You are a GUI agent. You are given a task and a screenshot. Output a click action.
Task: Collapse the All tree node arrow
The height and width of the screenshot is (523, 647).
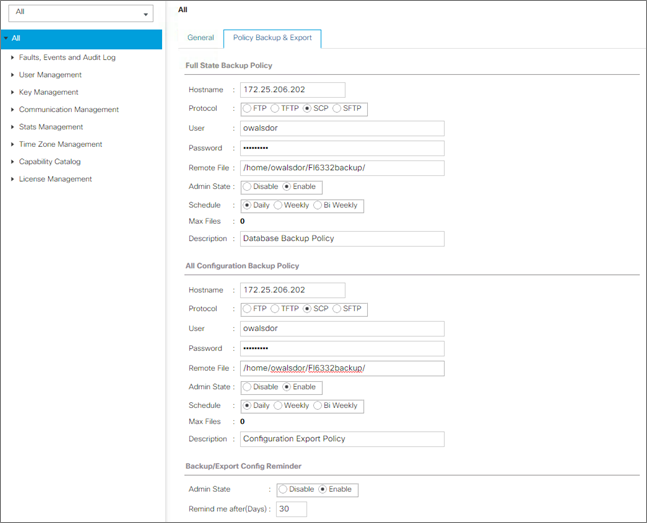6,38
